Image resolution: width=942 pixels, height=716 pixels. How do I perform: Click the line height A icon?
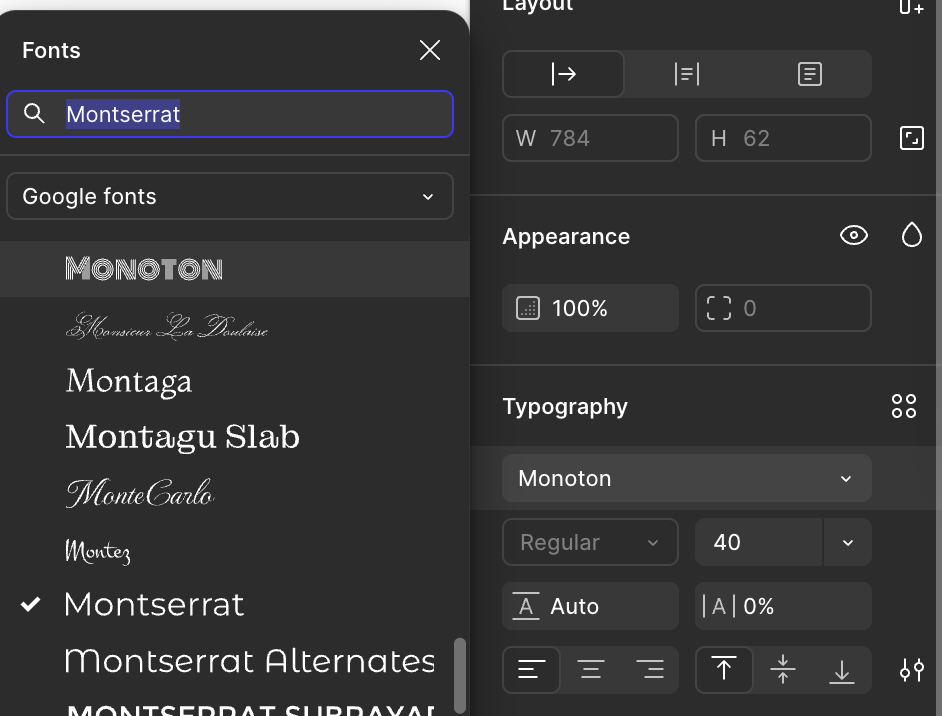526,606
